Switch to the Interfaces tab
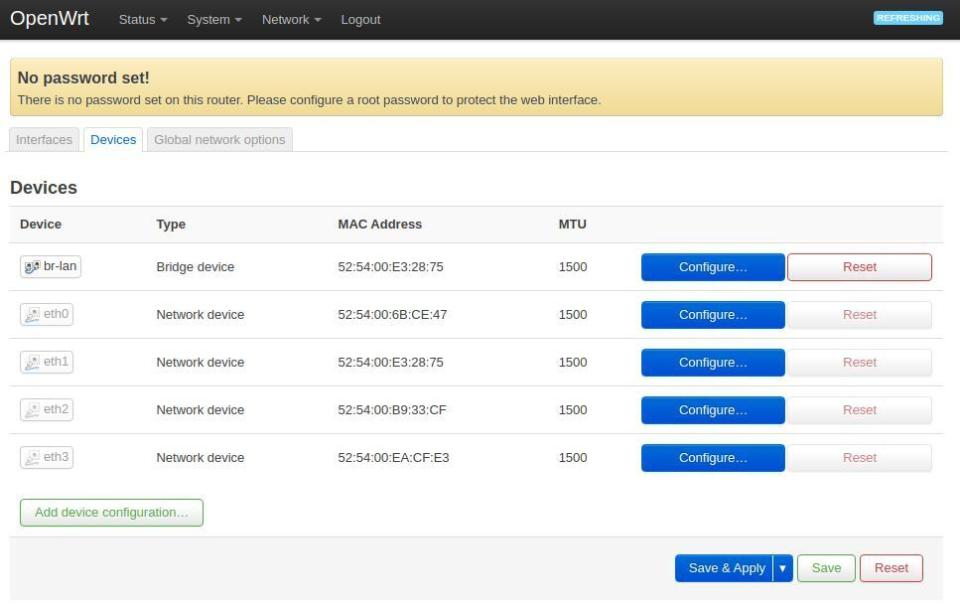960x611 pixels. click(x=44, y=139)
